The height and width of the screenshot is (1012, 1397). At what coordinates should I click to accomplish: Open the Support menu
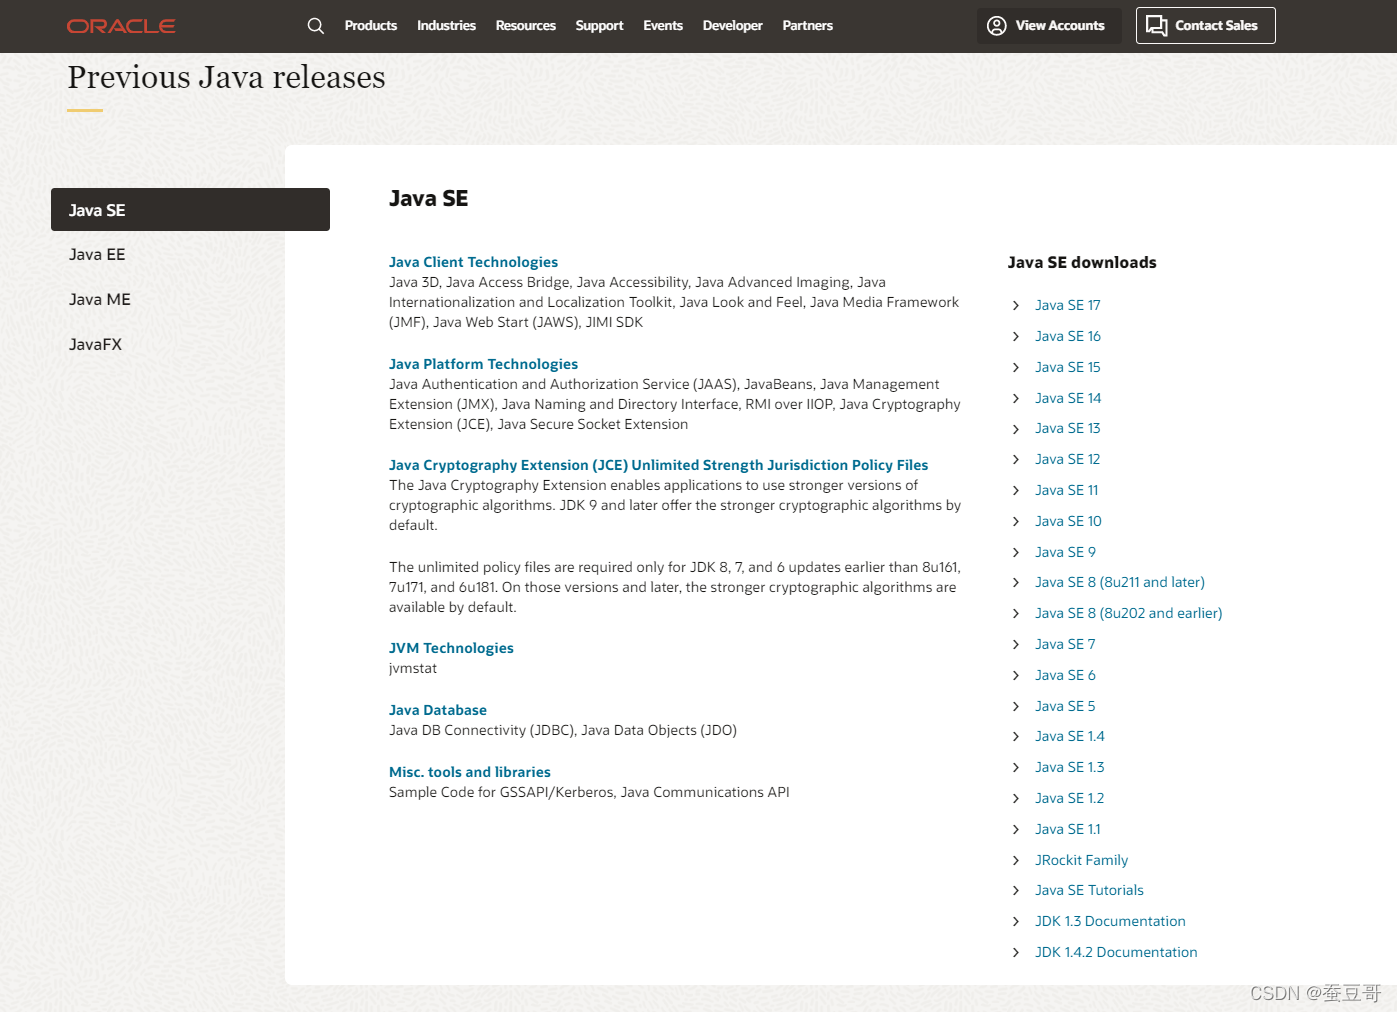599,26
